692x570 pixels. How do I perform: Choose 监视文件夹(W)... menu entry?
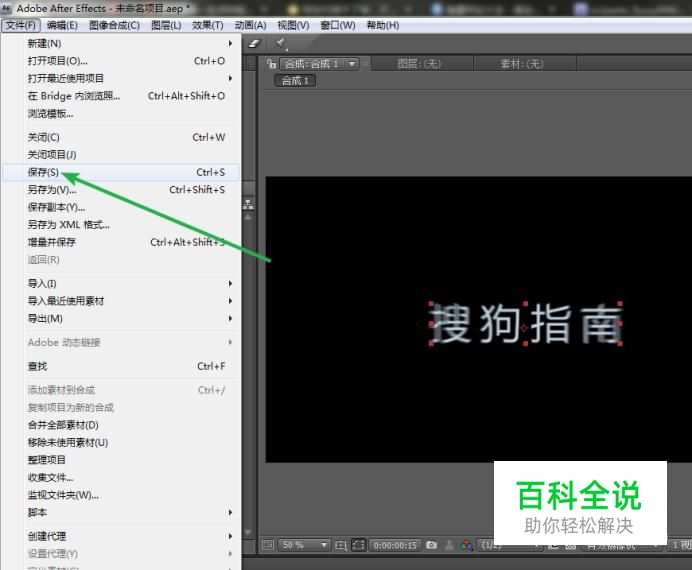[x=122, y=495]
